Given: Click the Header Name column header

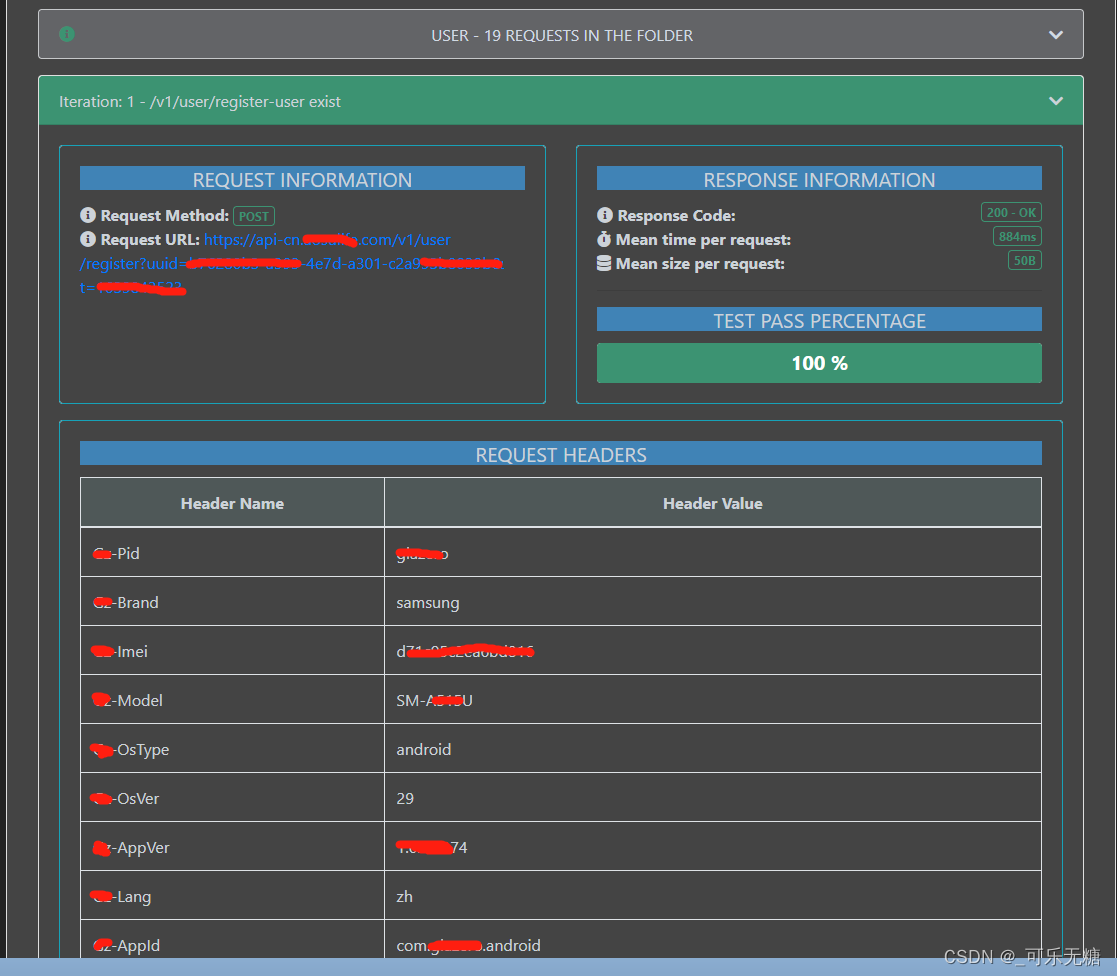Looking at the screenshot, I should [232, 503].
